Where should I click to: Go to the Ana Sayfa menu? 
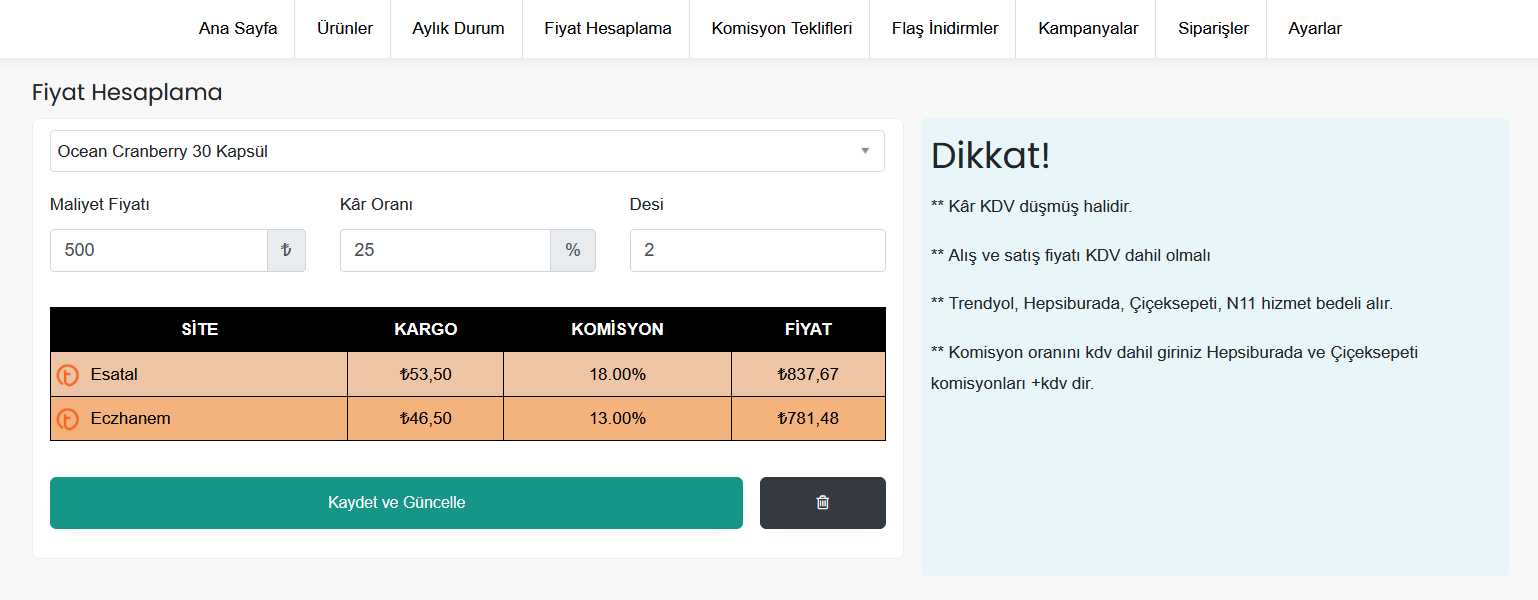[x=238, y=29]
